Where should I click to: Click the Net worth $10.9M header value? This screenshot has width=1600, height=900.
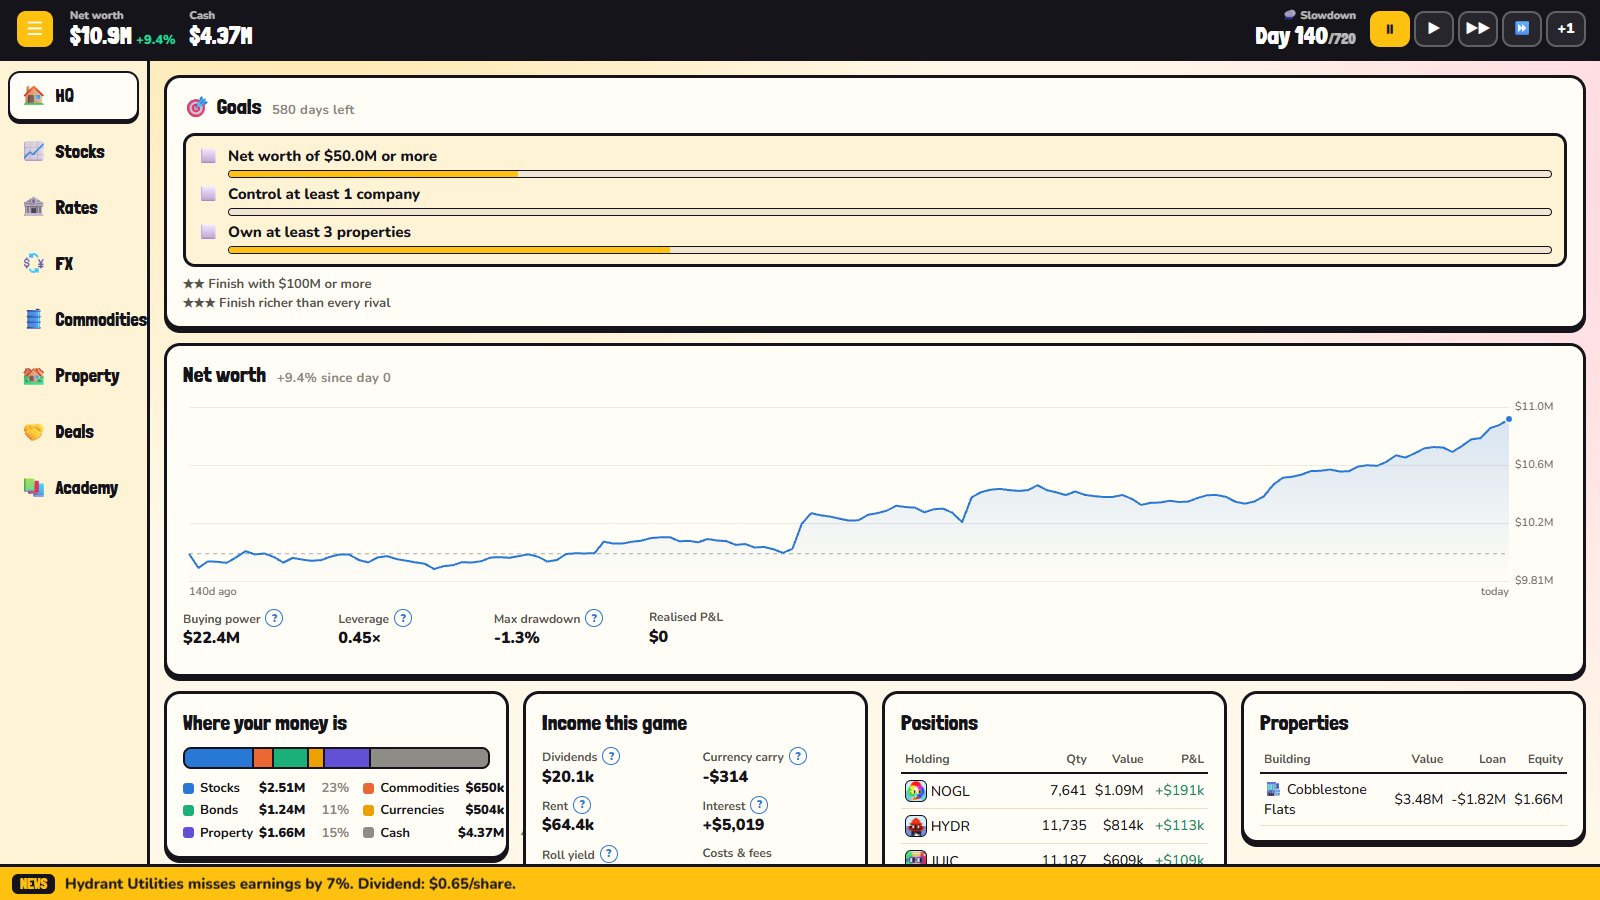[x=100, y=36]
